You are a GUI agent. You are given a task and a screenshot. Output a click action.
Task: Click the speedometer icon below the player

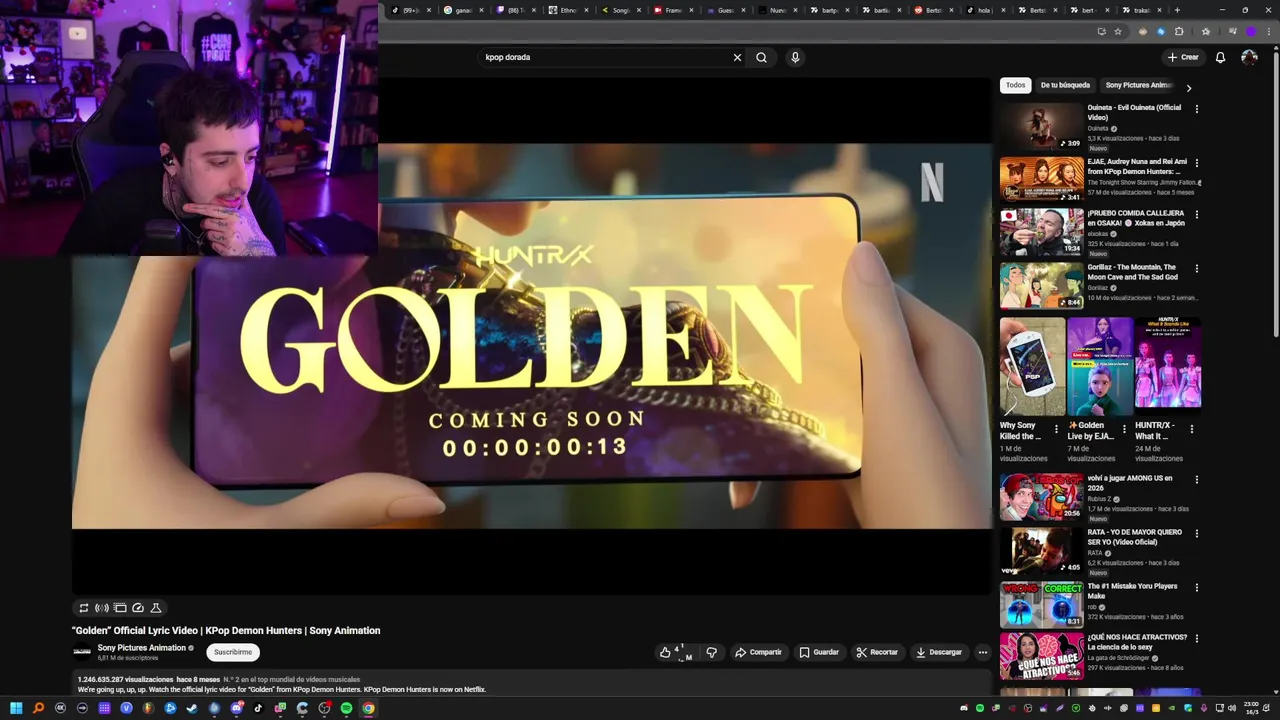pyautogui.click(x=138, y=608)
